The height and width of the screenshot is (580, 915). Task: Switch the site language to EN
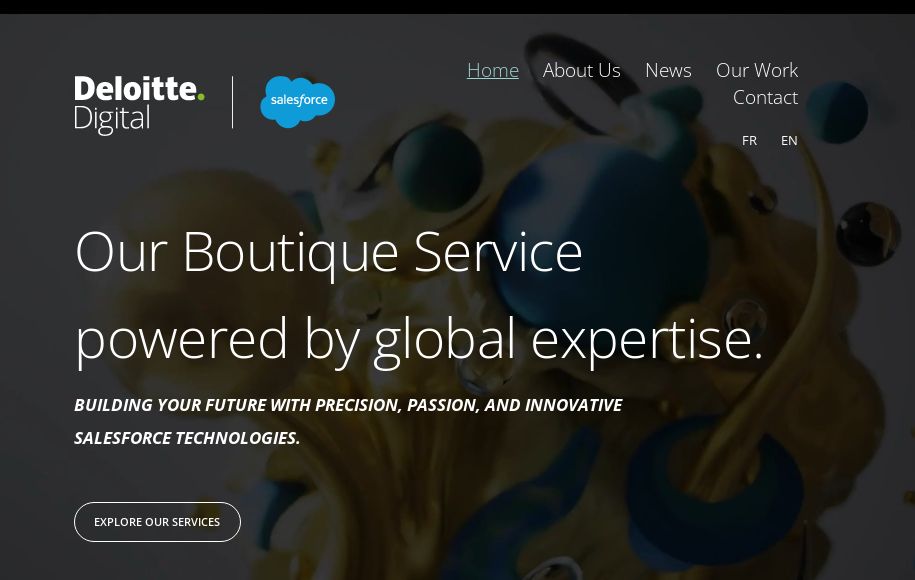click(789, 140)
